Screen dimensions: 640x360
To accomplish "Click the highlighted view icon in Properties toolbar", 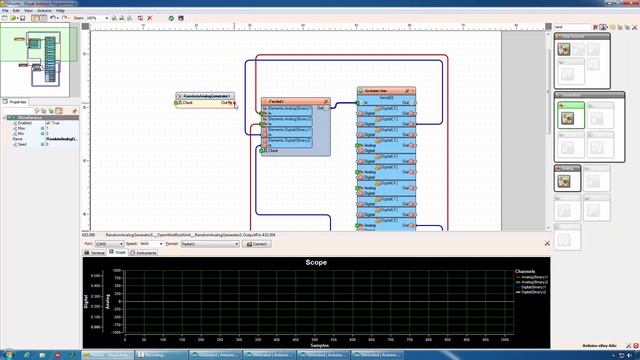I will [x=59, y=111].
